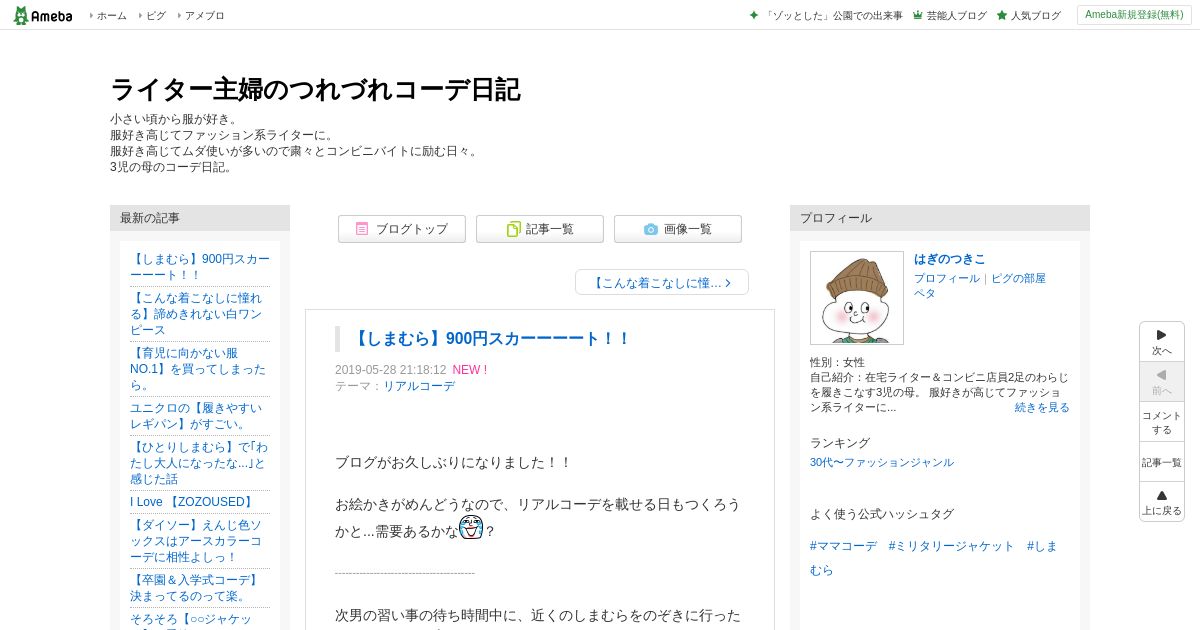Screen dimensions: 1200x630
Task: Click the green documents icon on 記事一覧
Action: [x=513, y=229]
